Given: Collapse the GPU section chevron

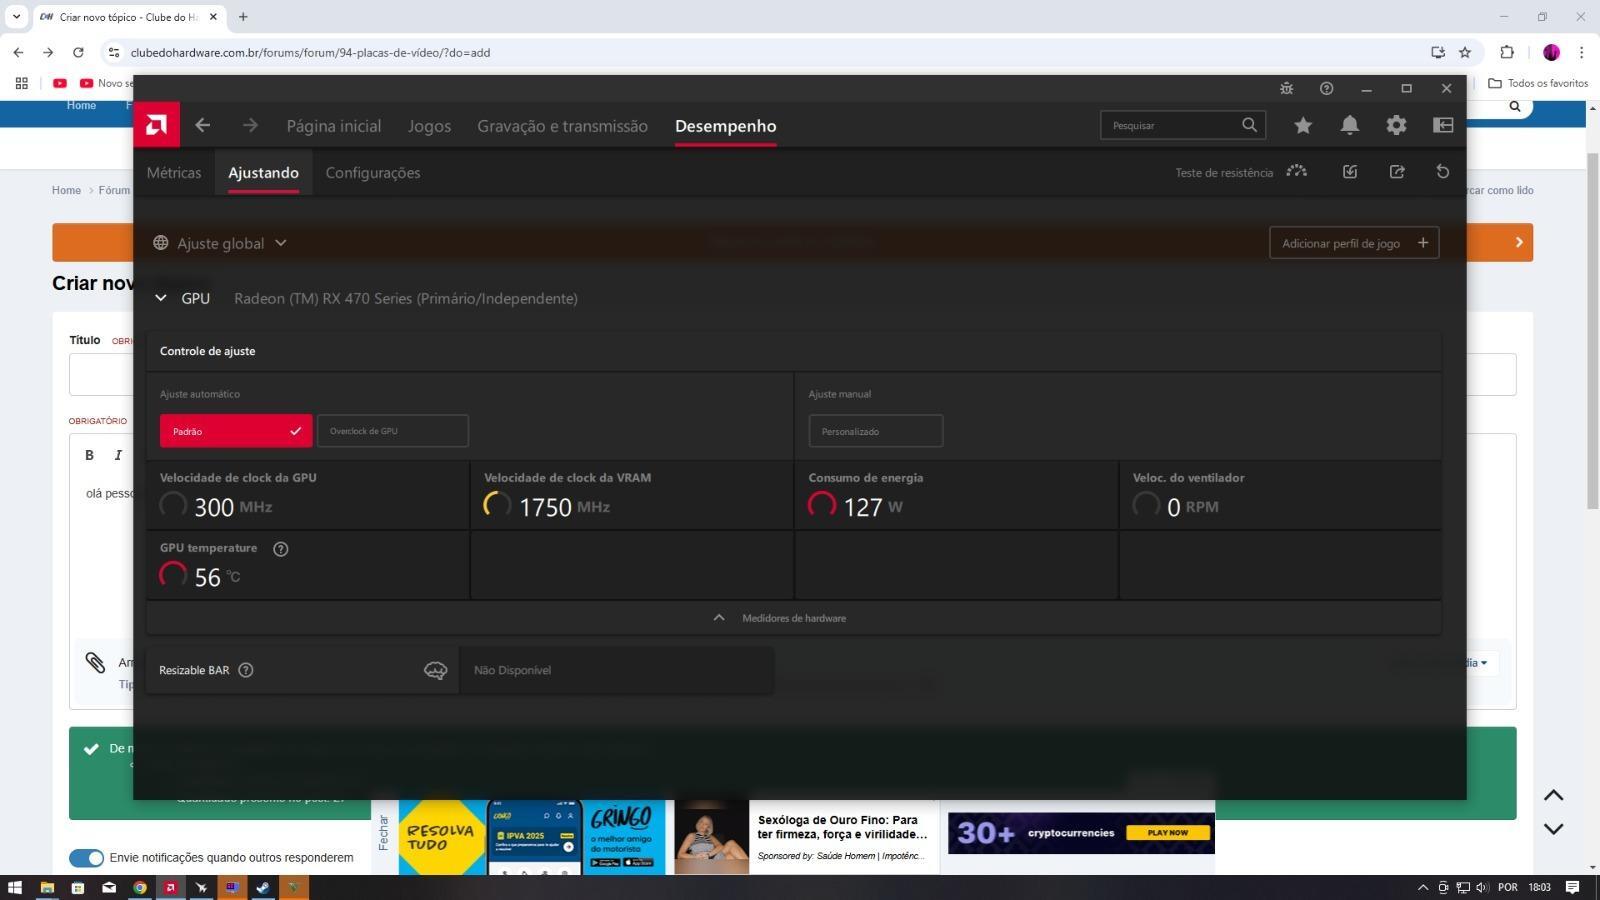Looking at the screenshot, I should click(160, 298).
